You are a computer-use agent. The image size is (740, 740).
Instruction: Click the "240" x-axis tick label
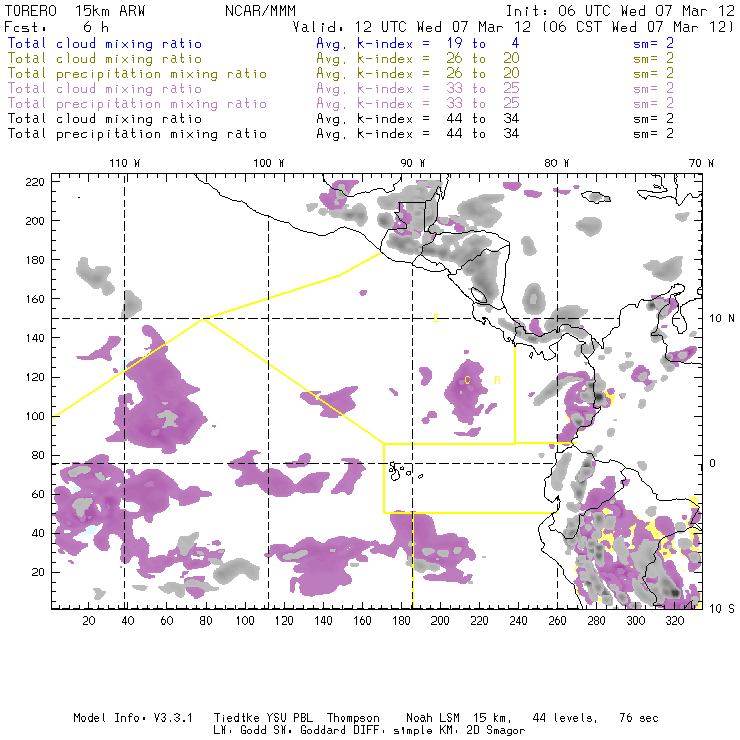(x=518, y=621)
